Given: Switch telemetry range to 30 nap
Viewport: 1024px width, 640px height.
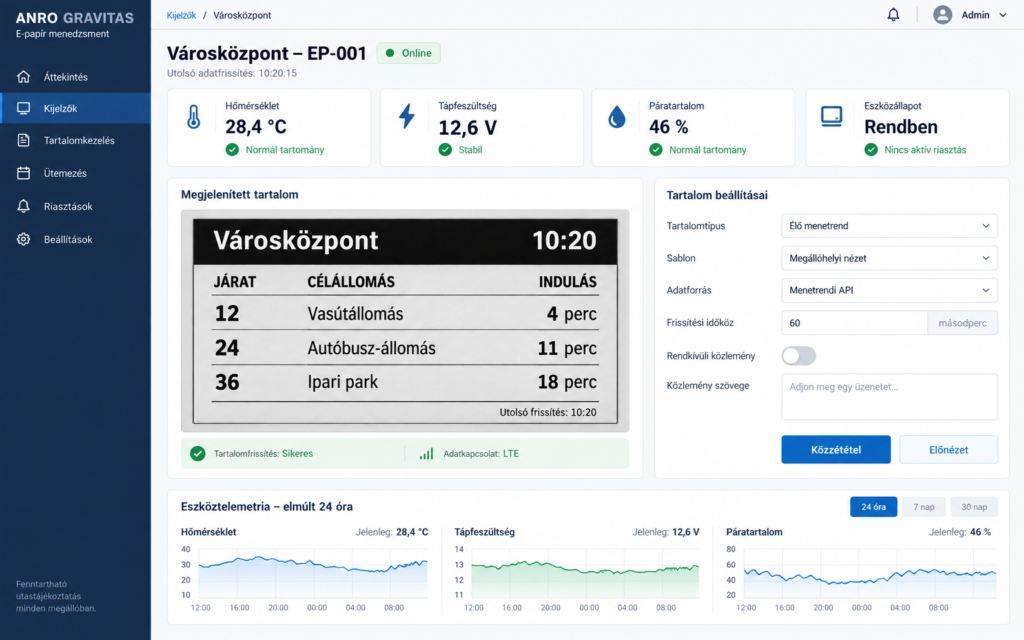Looking at the screenshot, I should 974,507.
